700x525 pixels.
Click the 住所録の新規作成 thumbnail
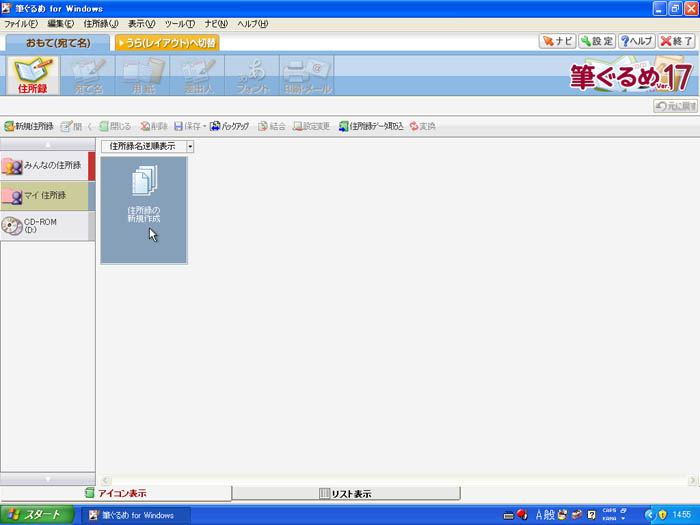pyautogui.click(x=143, y=210)
